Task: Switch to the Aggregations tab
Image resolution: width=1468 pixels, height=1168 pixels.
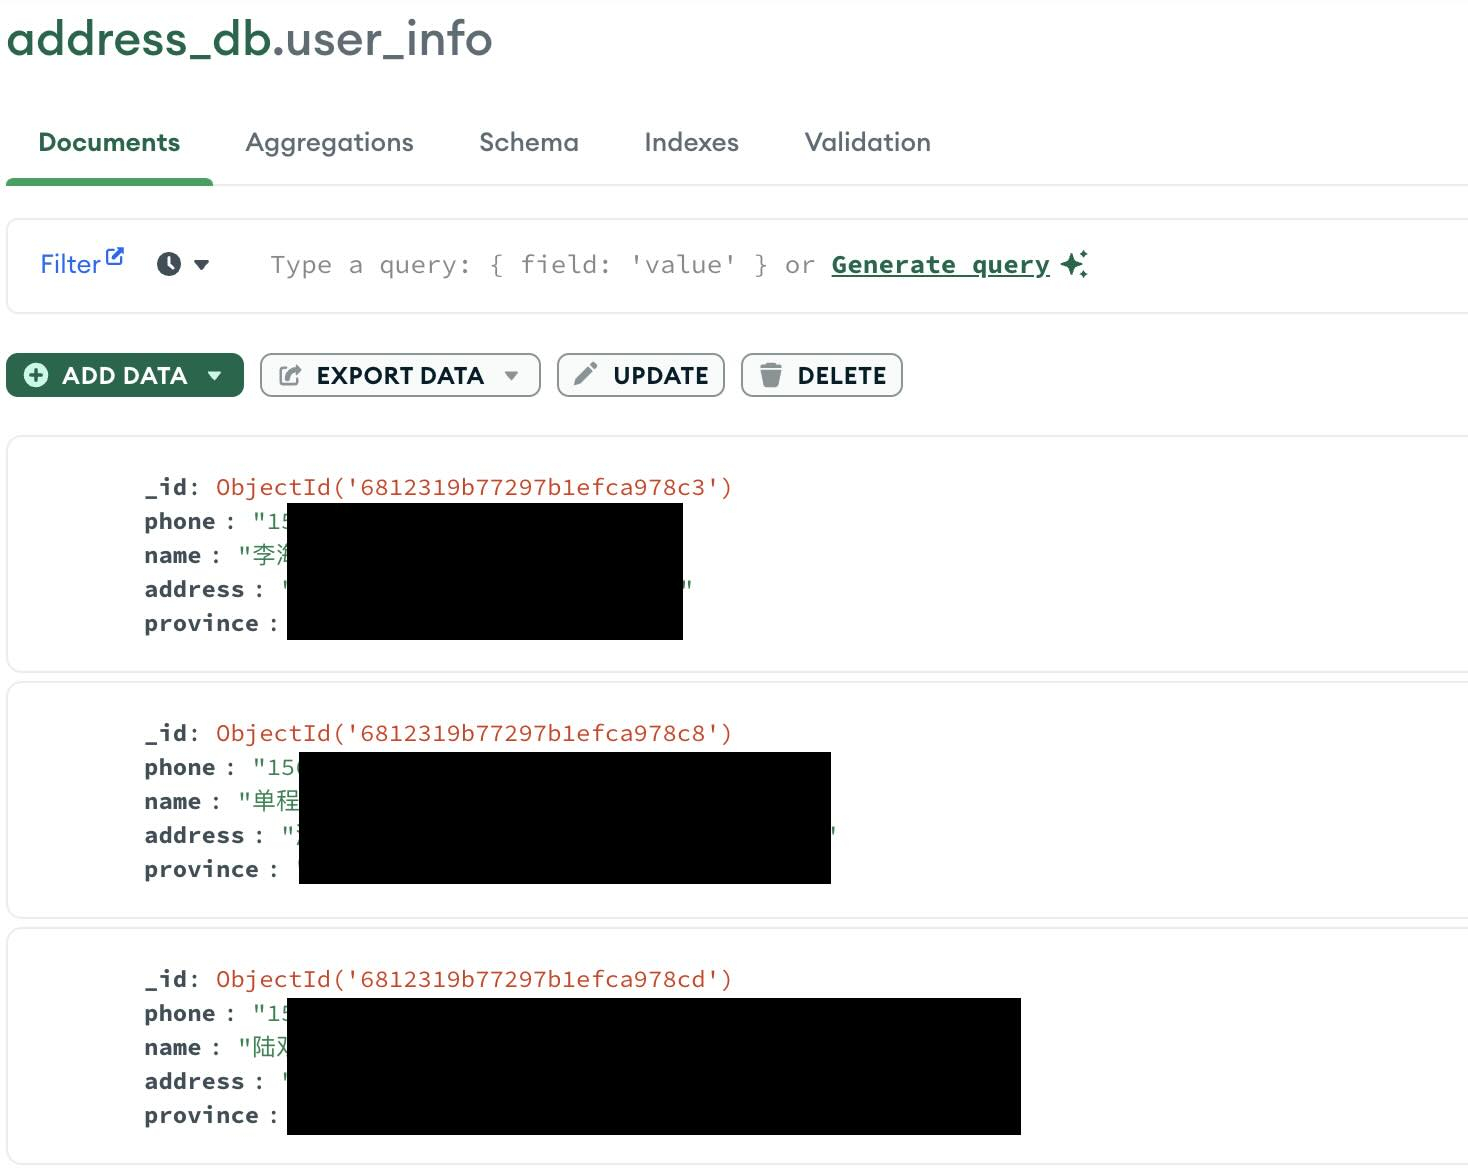Action: click(329, 142)
